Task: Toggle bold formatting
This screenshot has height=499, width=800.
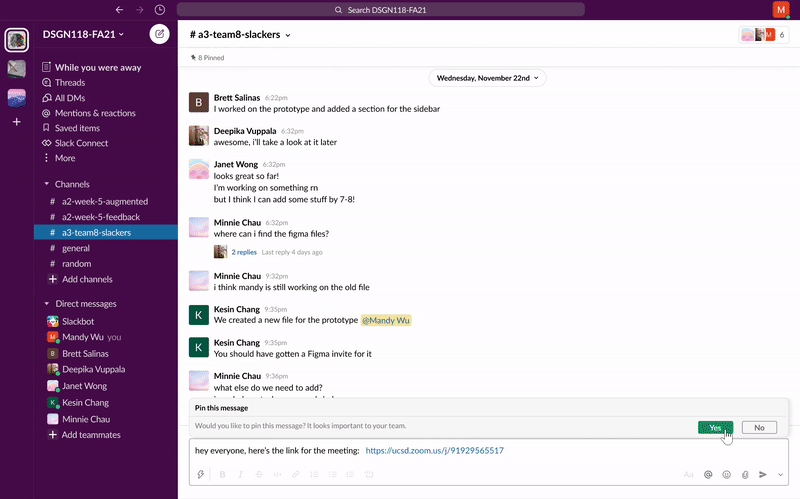Action: (x=222, y=475)
